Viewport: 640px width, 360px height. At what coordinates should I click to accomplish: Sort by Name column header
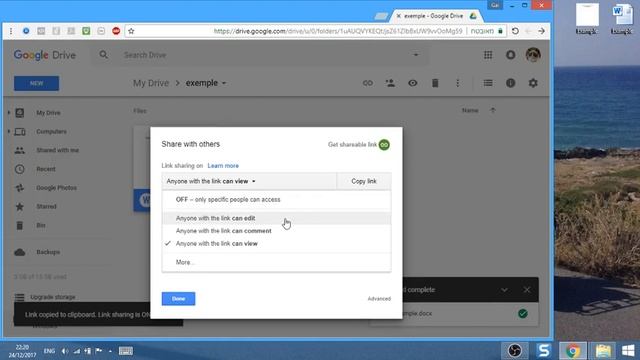[x=470, y=110]
